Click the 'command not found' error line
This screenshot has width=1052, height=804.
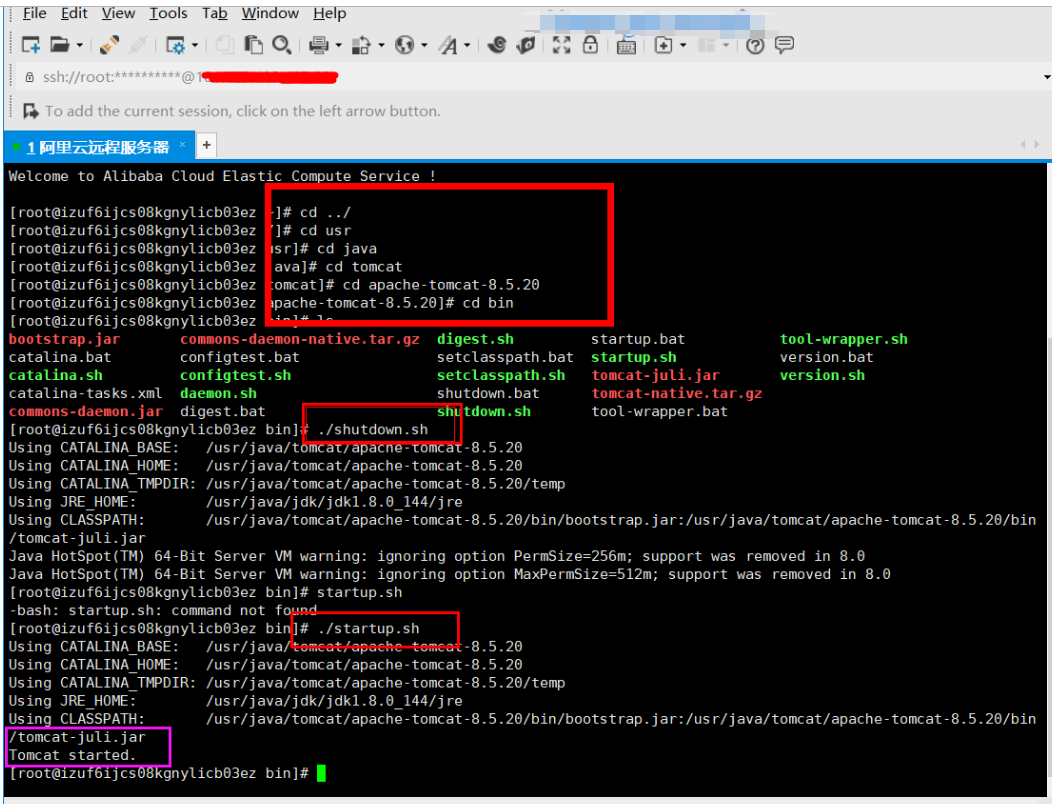point(163,610)
